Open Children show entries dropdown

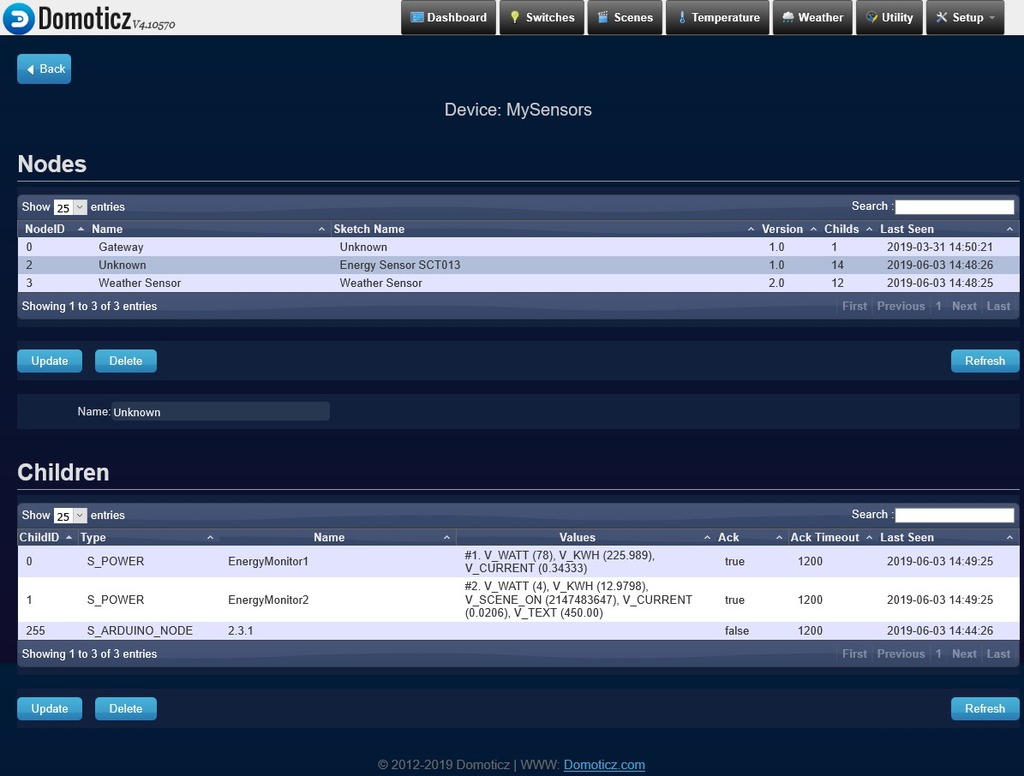(x=70, y=515)
